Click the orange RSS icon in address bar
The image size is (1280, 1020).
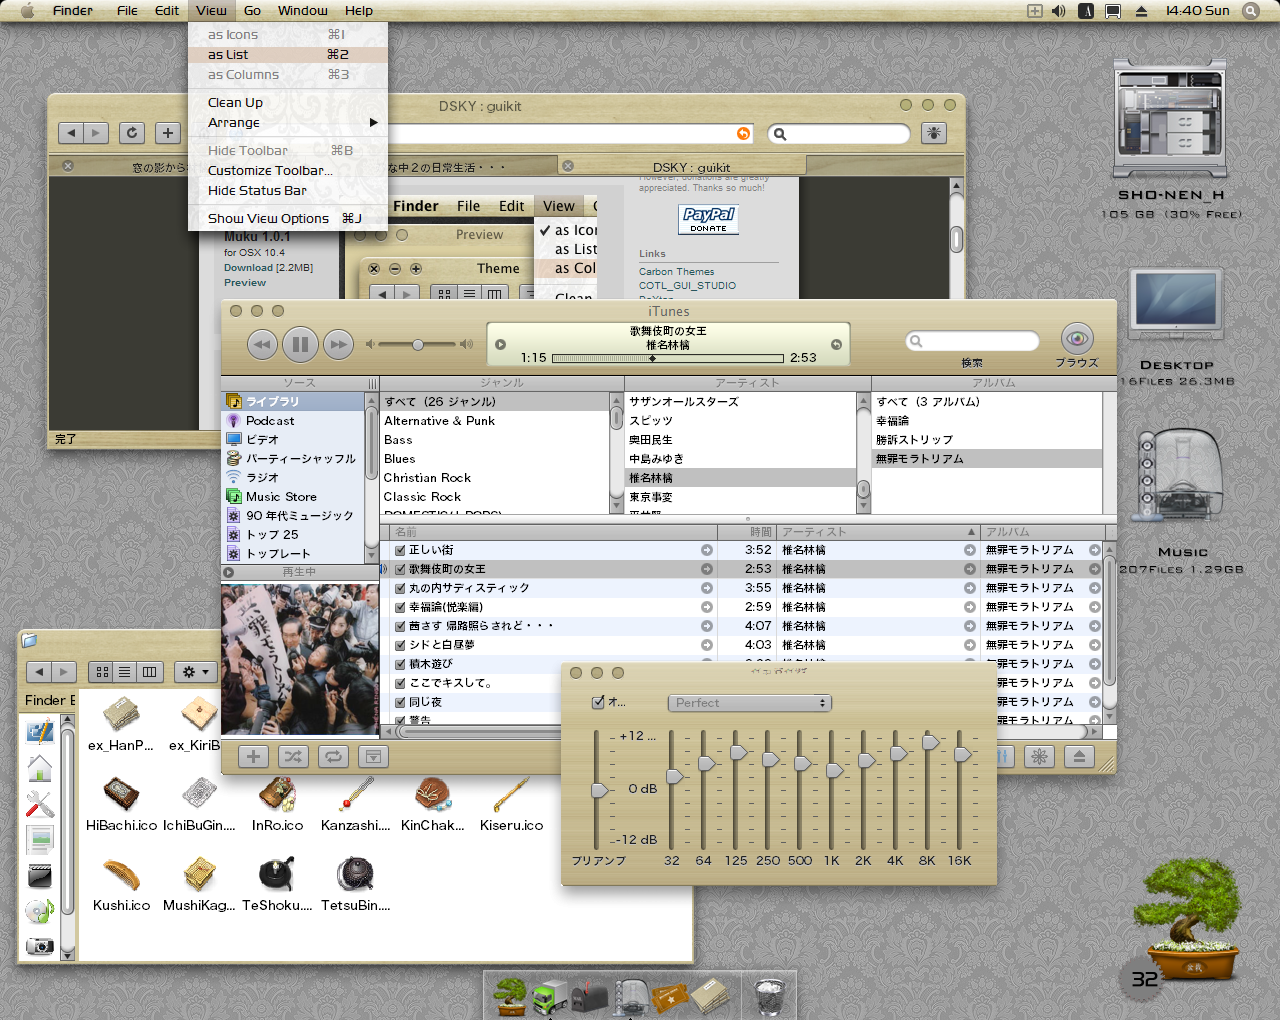pos(743,134)
